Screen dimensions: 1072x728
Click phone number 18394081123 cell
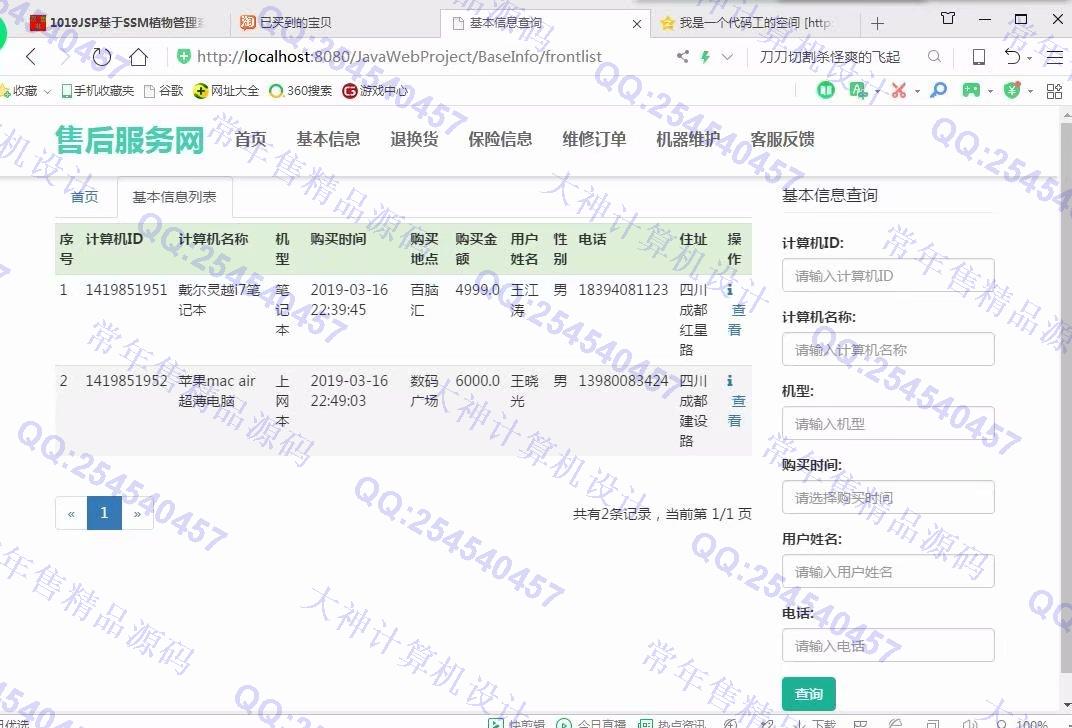pyautogui.click(x=623, y=290)
